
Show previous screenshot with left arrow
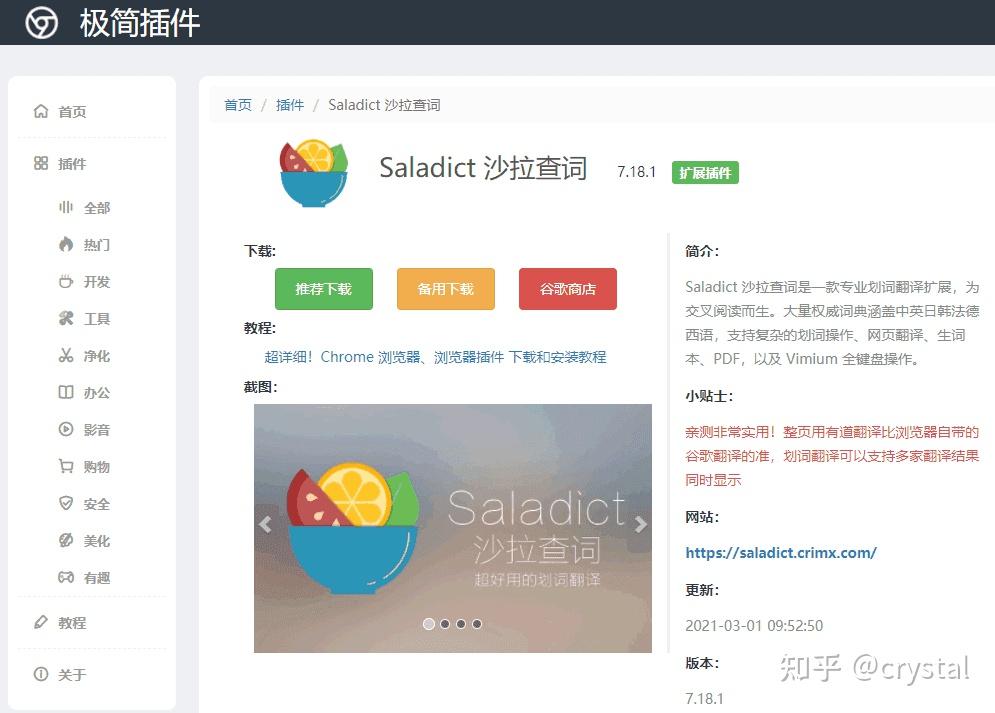(265, 525)
